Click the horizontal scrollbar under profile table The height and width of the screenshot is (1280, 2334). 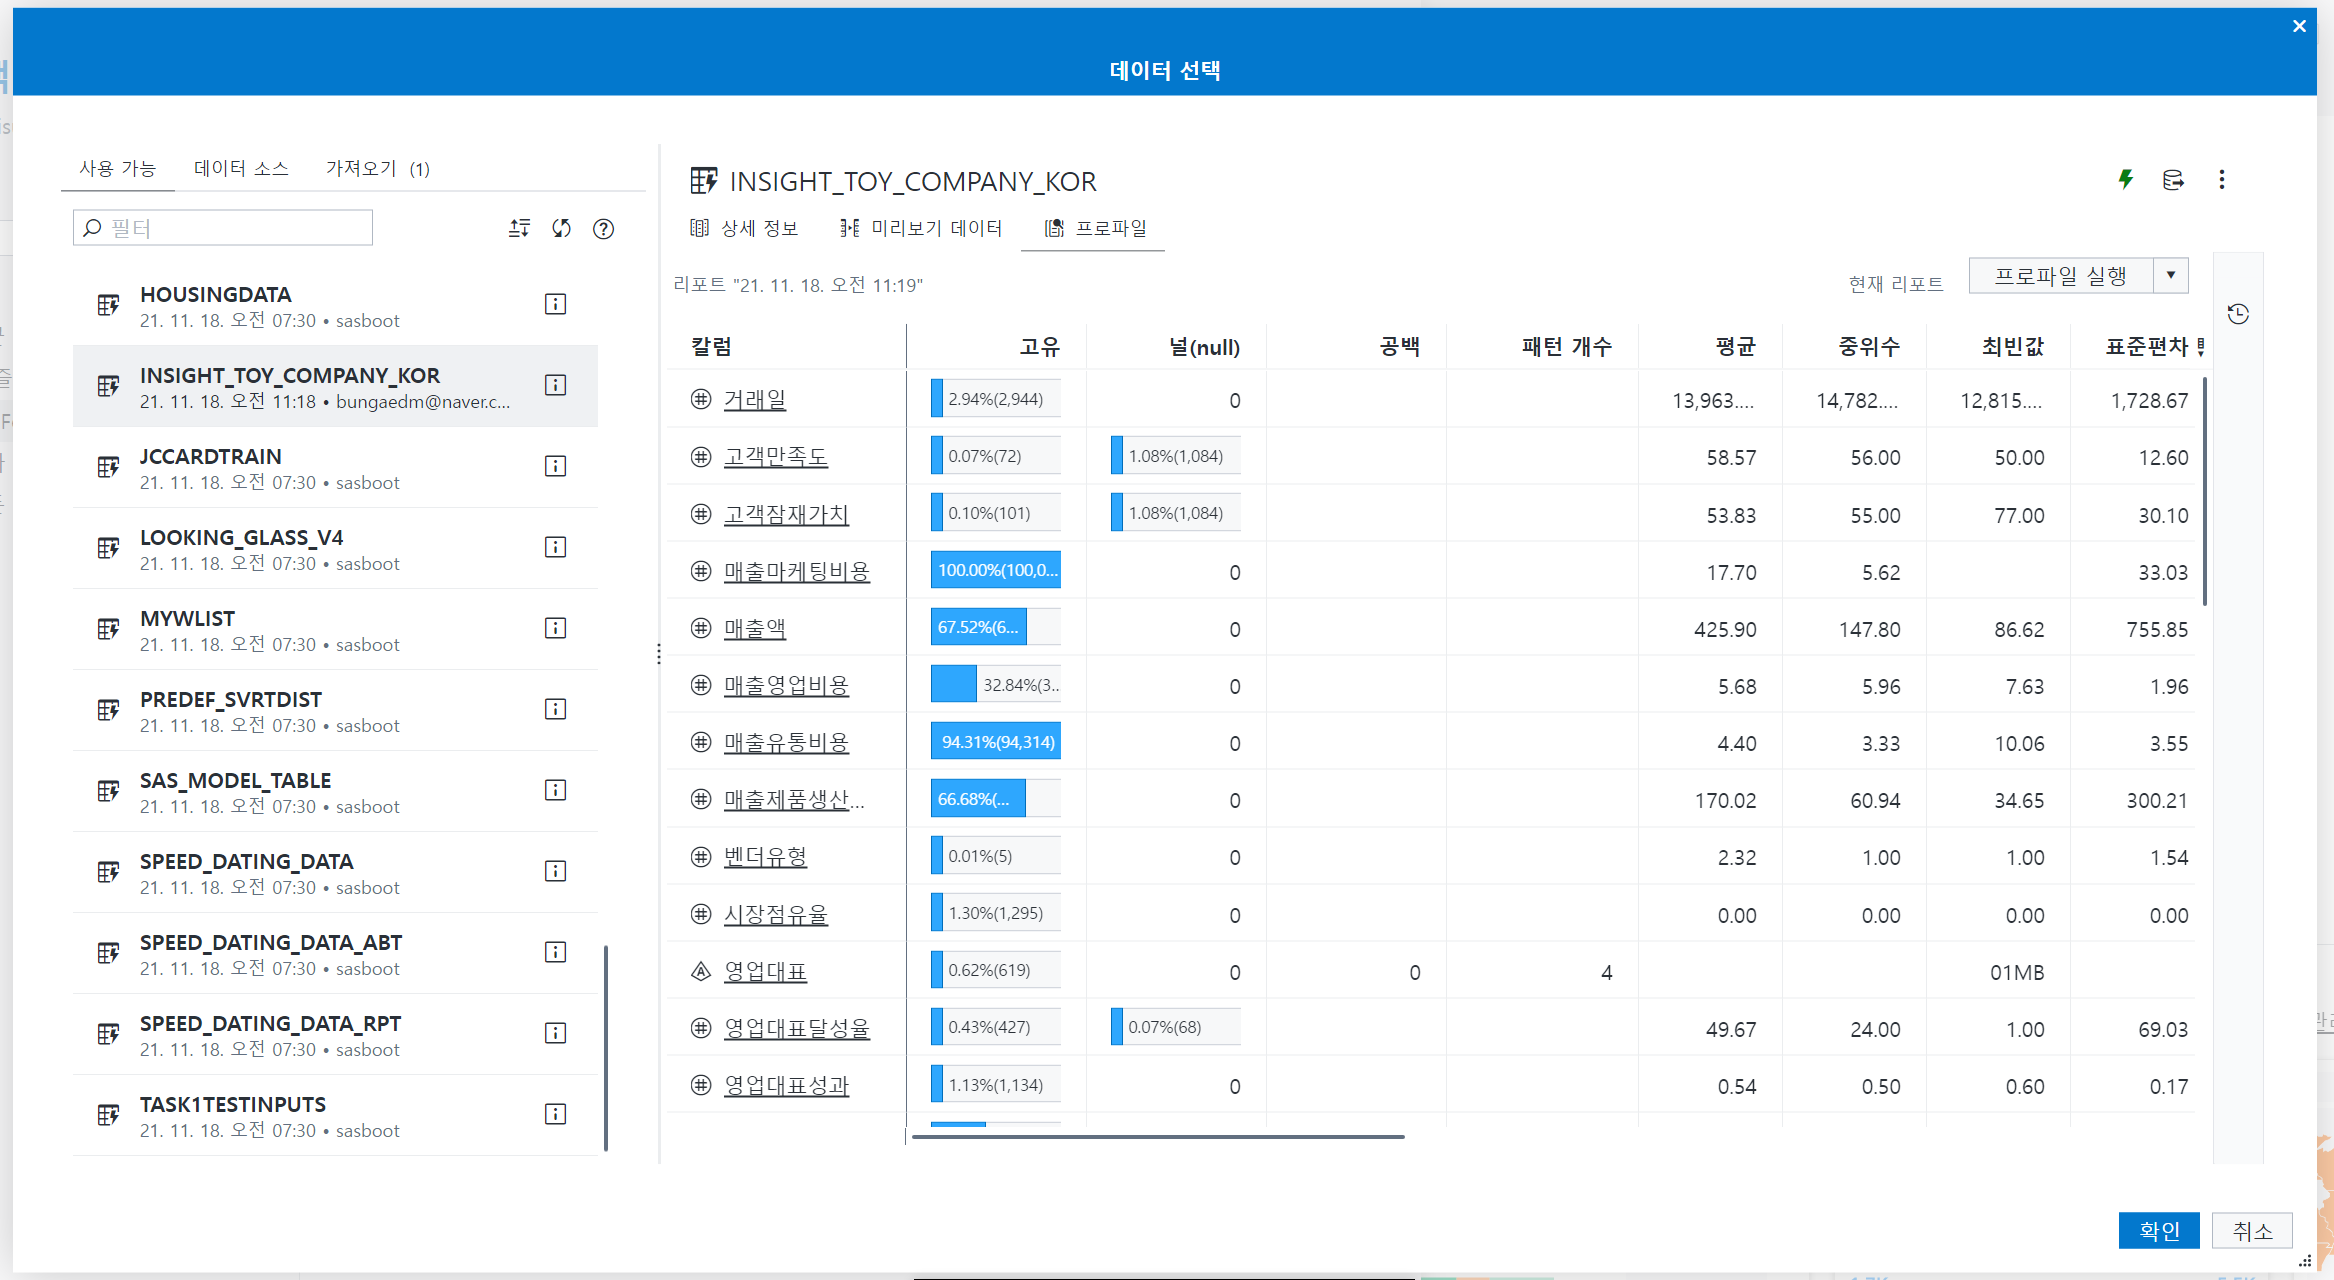(x=1157, y=1137)
